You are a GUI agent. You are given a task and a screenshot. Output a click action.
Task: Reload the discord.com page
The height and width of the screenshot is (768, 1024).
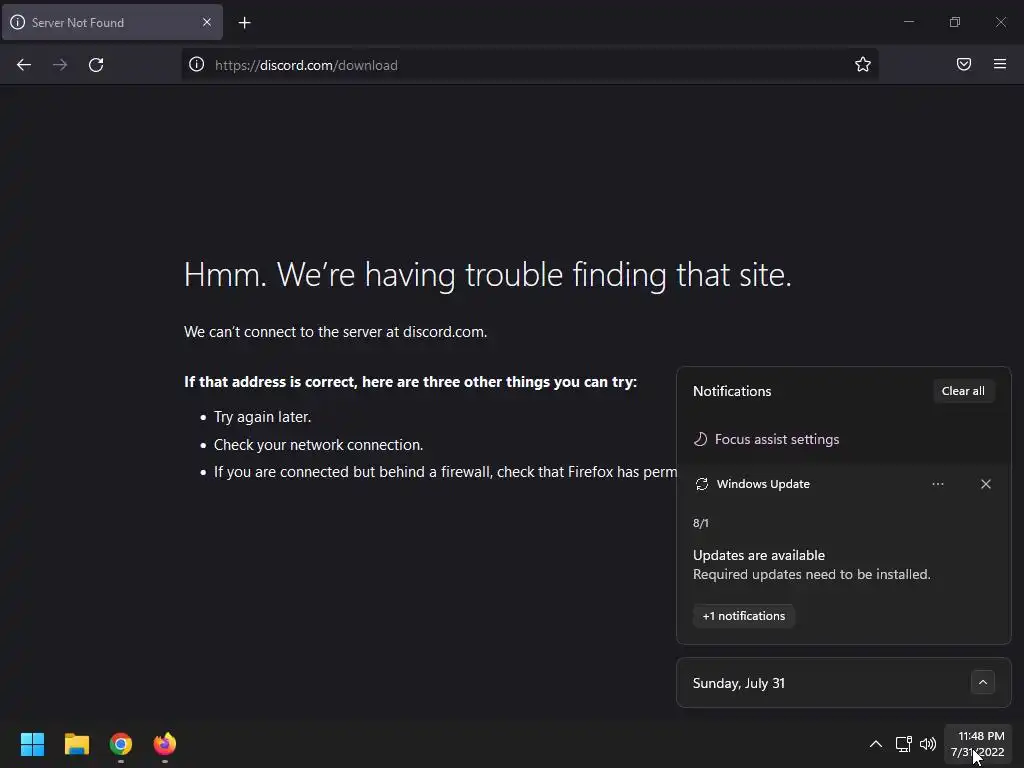click(96, 65)
